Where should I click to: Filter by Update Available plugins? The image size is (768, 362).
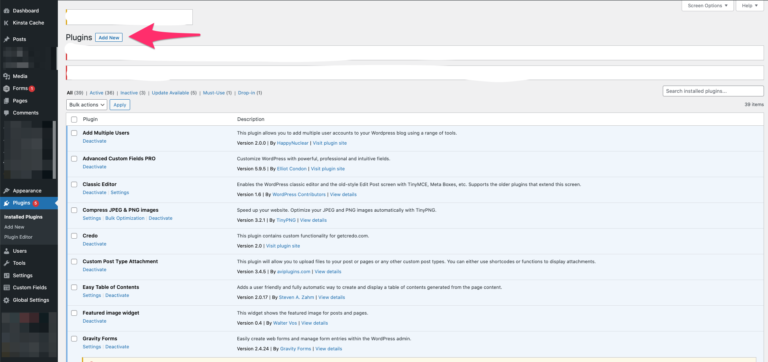click(x=170, y=93)
